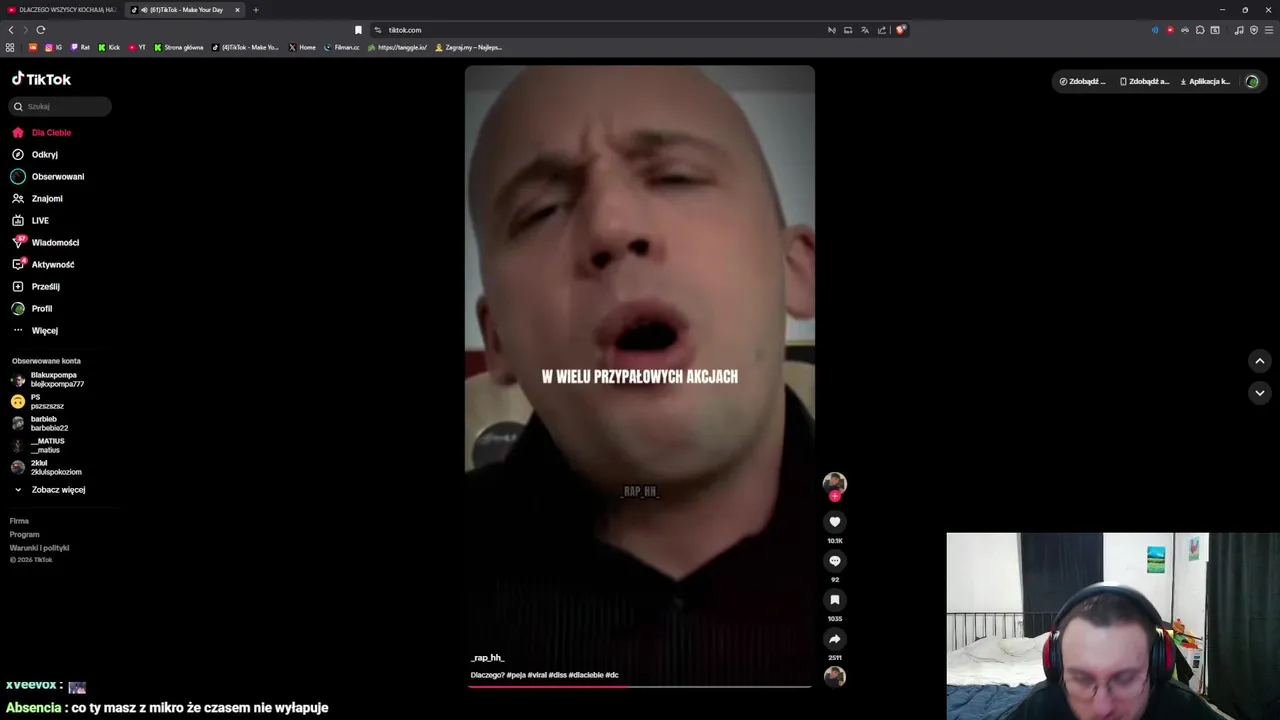Open followed account pszszszsz
1280x720 pixels.
click(x=38, y=402)
